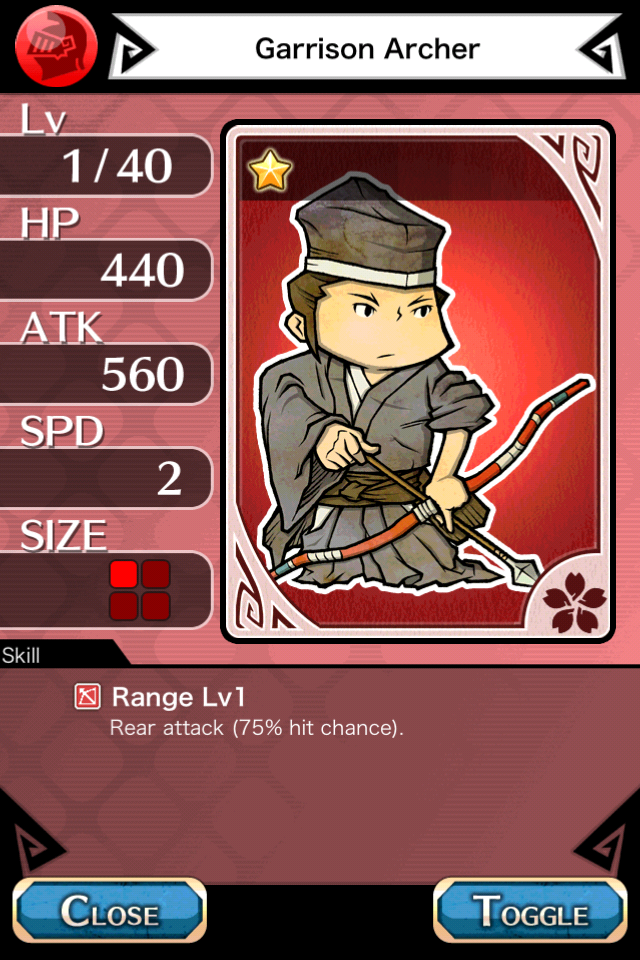Click left arrow beside Garrison Archer title
The height and width of the screenshot is (960, 640).
pyautogui.click(x=134, y=50)
